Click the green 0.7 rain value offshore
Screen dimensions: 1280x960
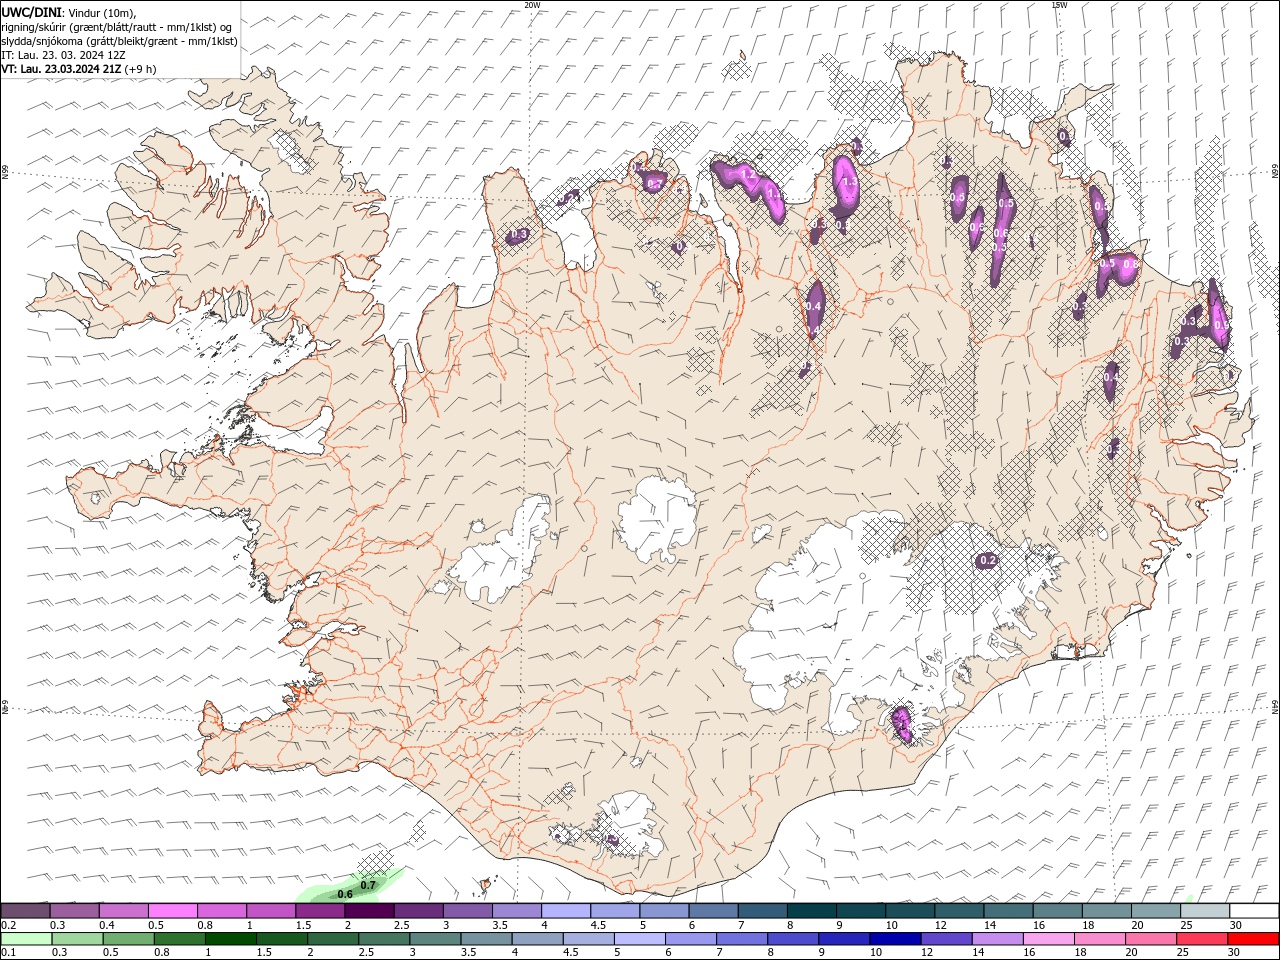[368, 885]
